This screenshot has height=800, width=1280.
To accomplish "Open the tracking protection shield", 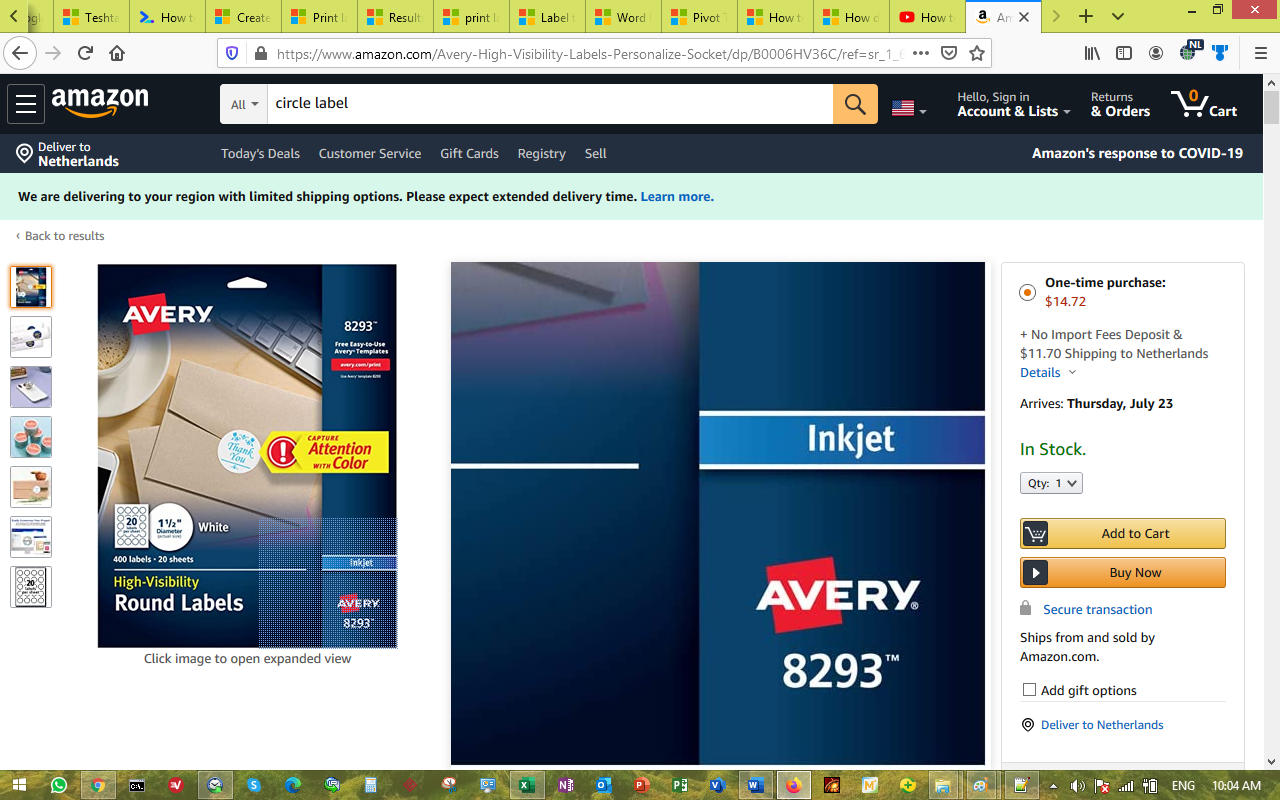I will (x=232, y=53).
